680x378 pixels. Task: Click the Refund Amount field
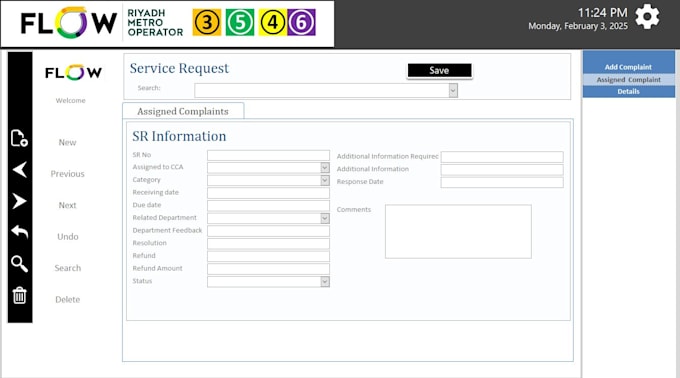tap(268, 269)
